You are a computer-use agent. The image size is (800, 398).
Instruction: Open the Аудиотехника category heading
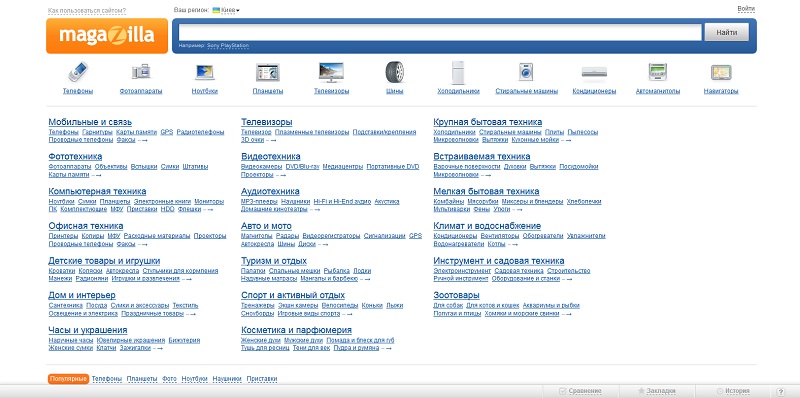click(270, 191)
